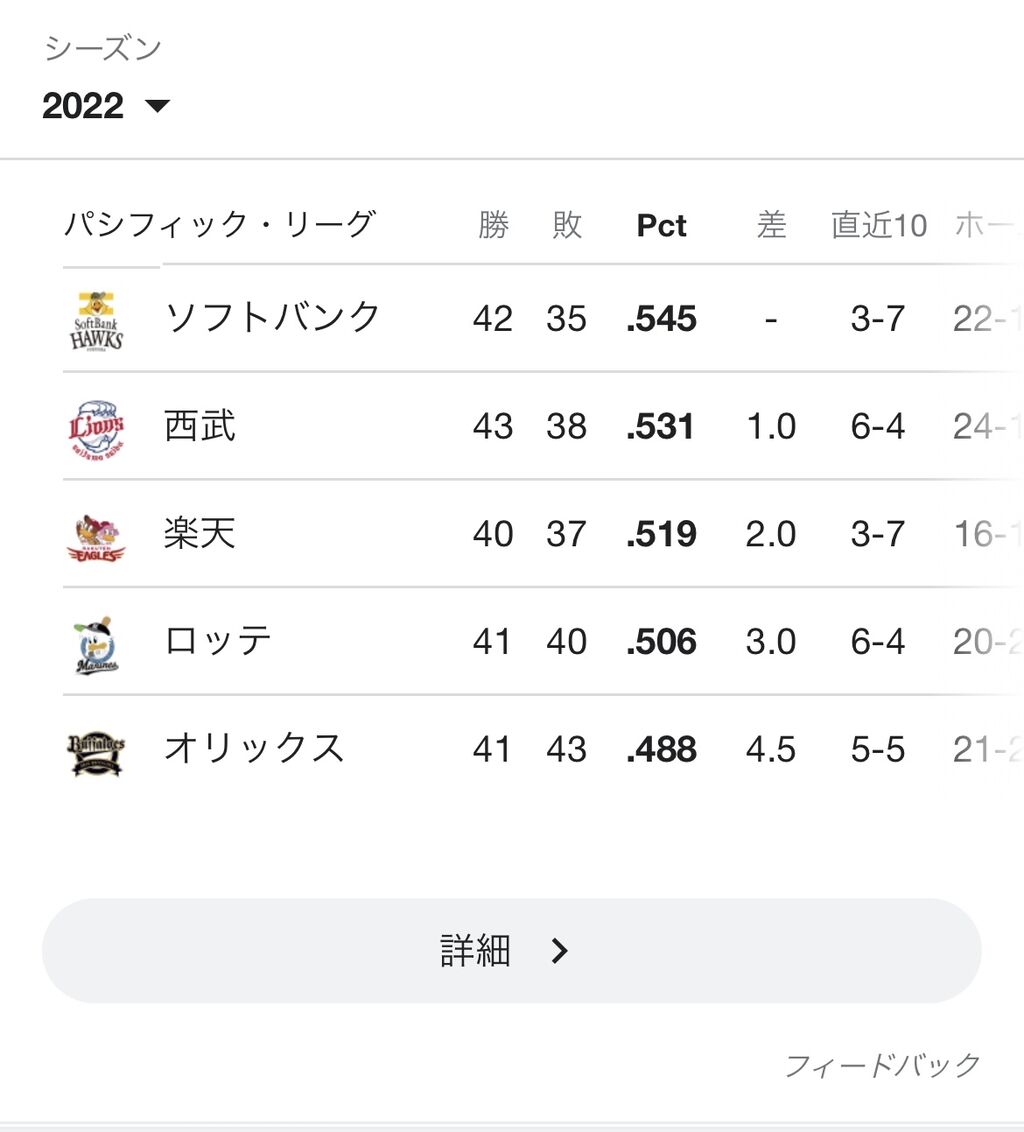Click the SoftBank Hawks team logo
This screenshot has height=1132, width=1024.
click(96, 320)
